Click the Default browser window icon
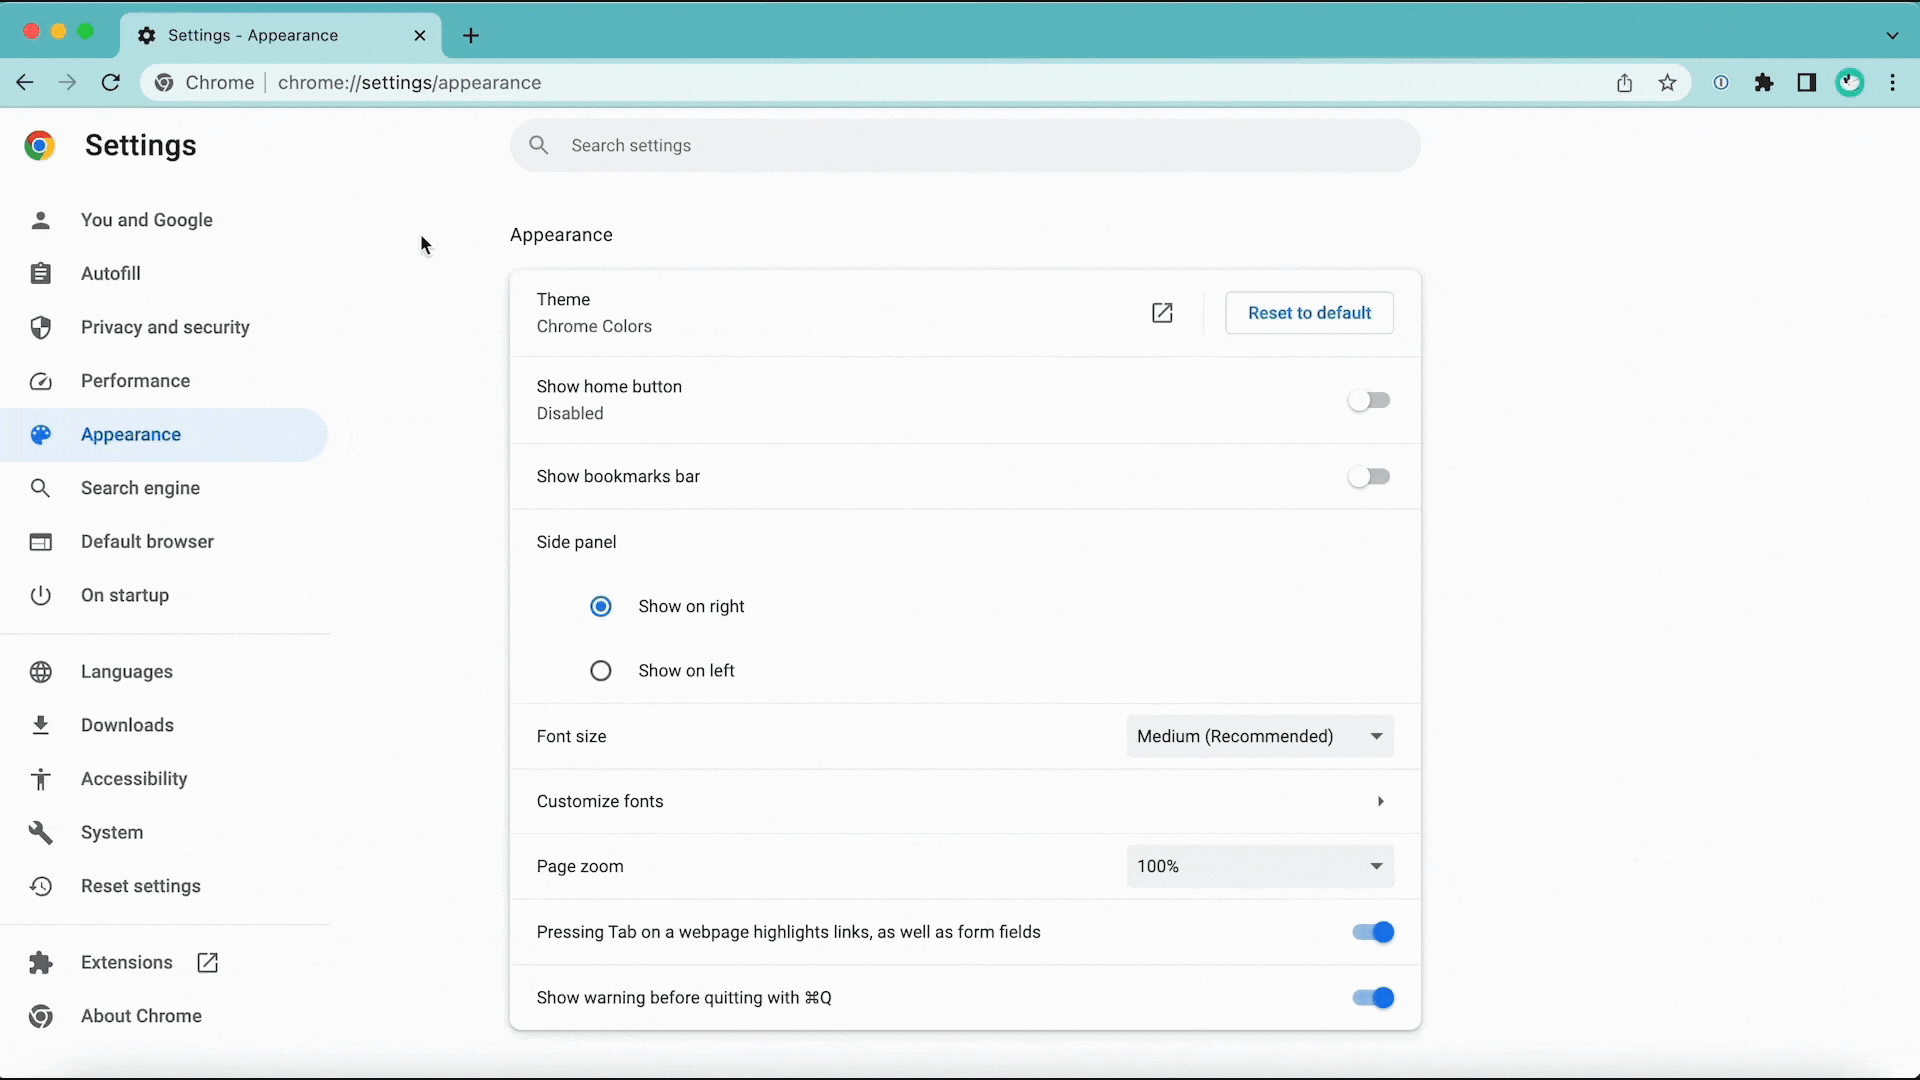This screenshot has height=1080, width=1920. point(41,542)
